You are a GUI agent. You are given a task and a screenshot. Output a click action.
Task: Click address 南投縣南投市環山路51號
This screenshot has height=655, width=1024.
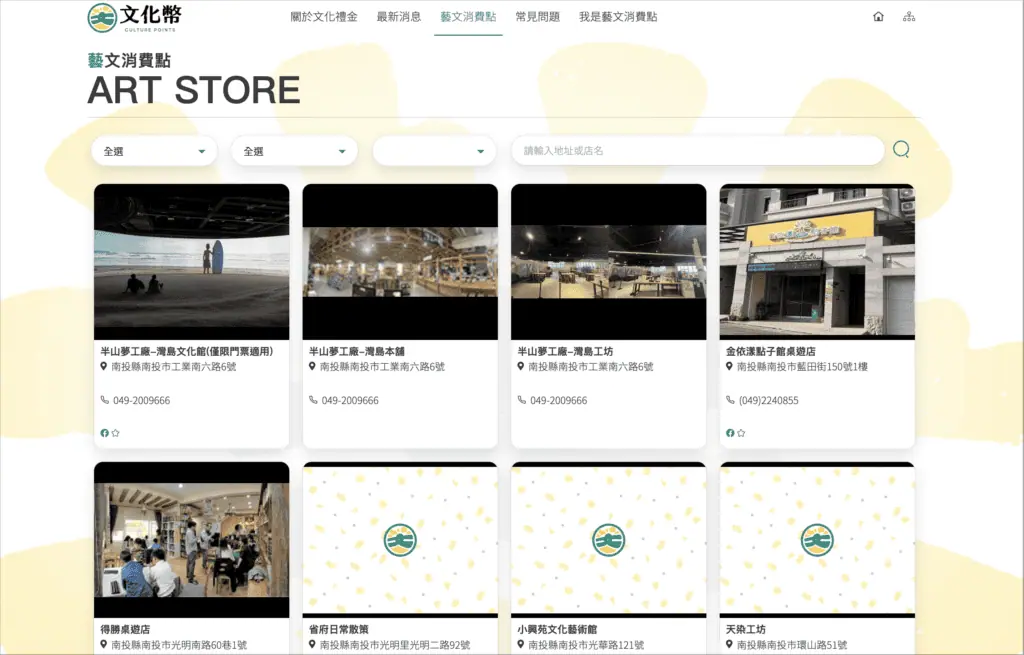point(792,645)
